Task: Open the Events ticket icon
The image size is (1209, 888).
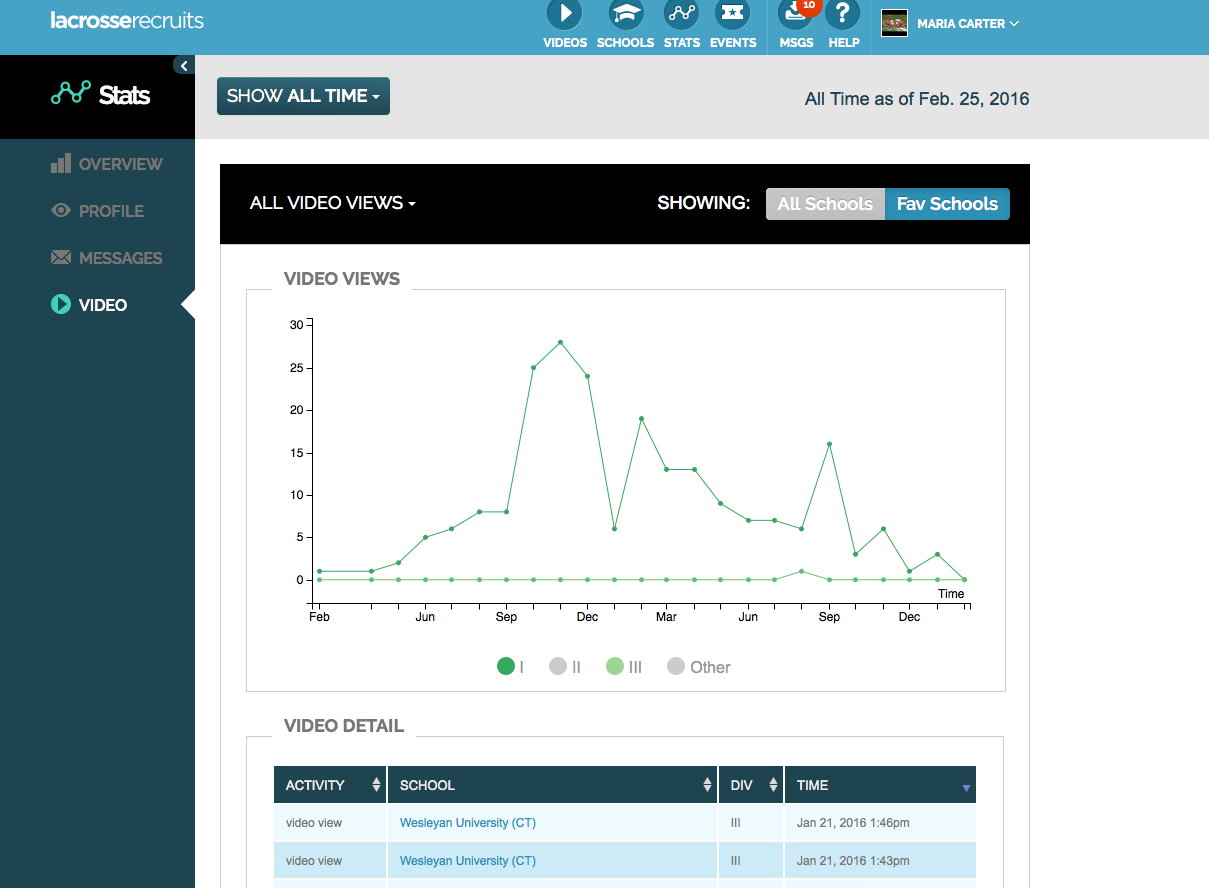Action: click(x=733, y=14)
